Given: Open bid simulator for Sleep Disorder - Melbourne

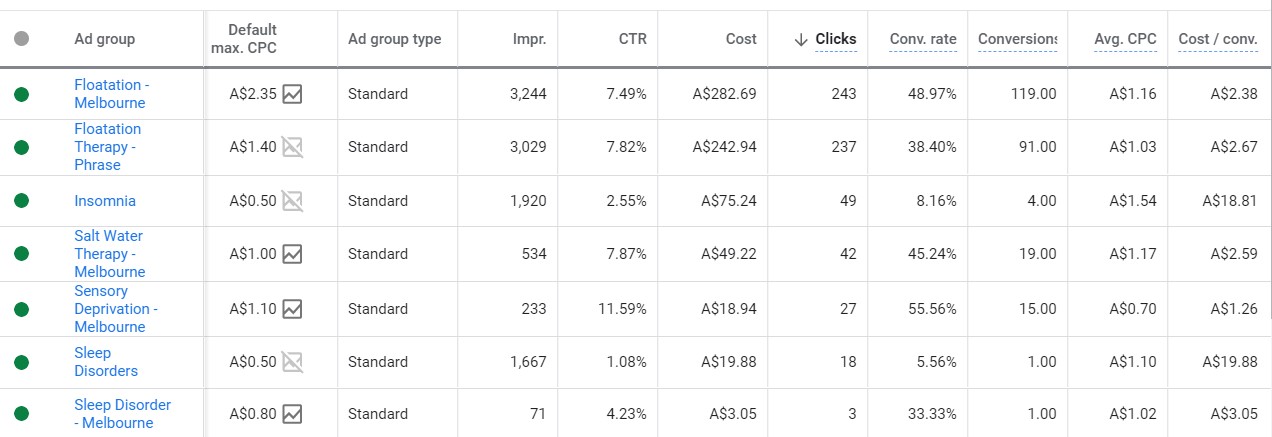Looking at the screenshot, I should tap(292, 414).
